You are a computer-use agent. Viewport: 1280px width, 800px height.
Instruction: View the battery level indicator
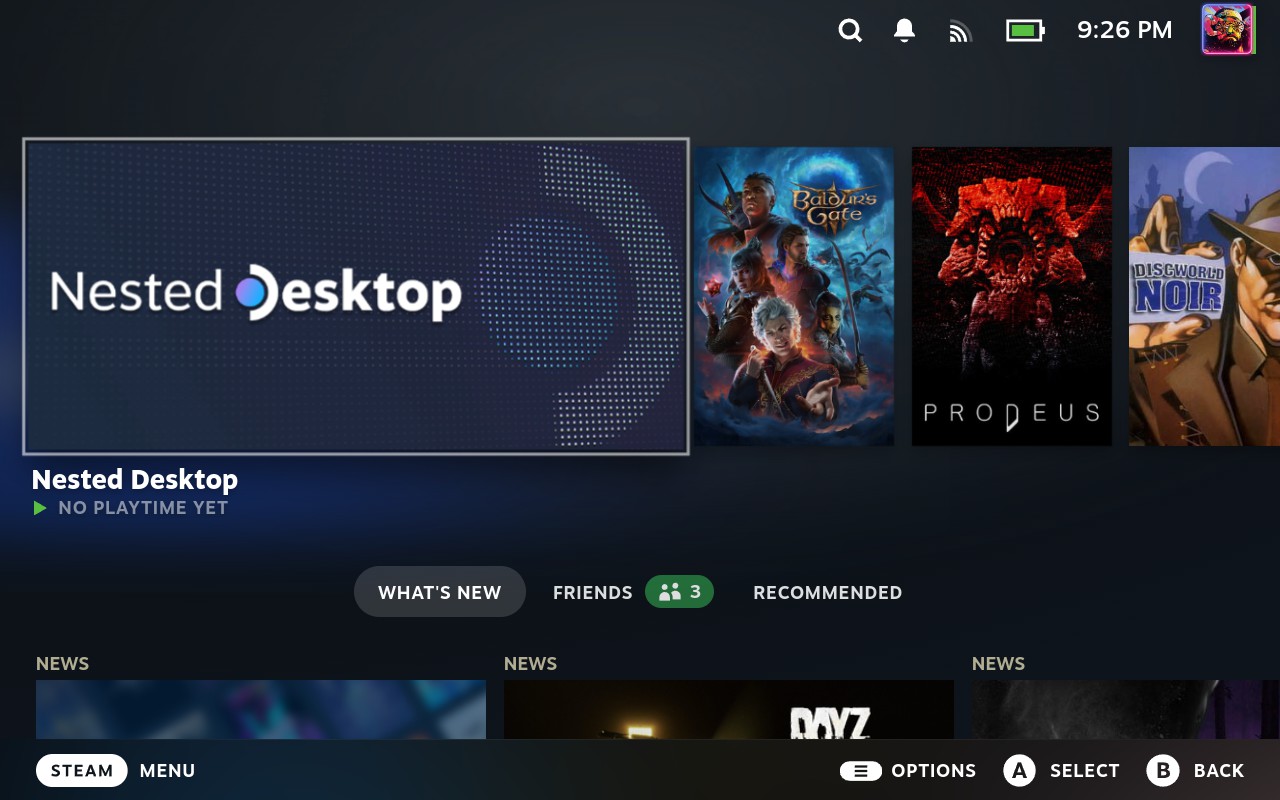(1022, 30)
